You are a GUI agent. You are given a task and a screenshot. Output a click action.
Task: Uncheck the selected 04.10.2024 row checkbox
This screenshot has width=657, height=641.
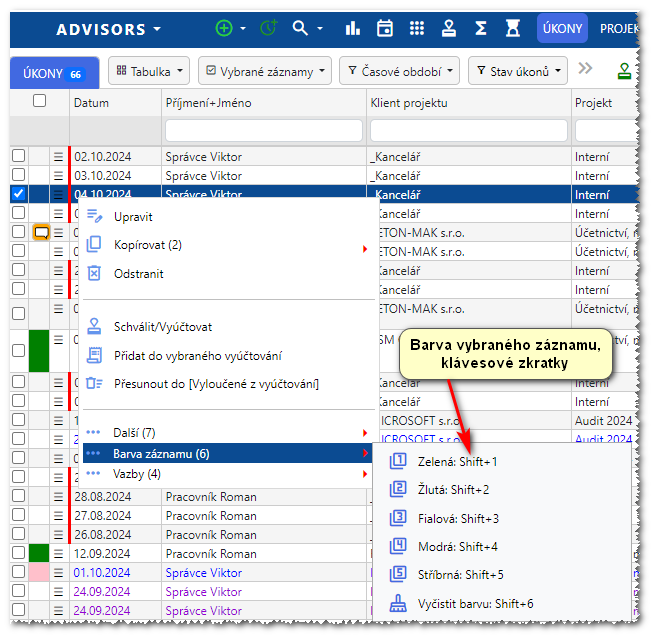[18, 194]
